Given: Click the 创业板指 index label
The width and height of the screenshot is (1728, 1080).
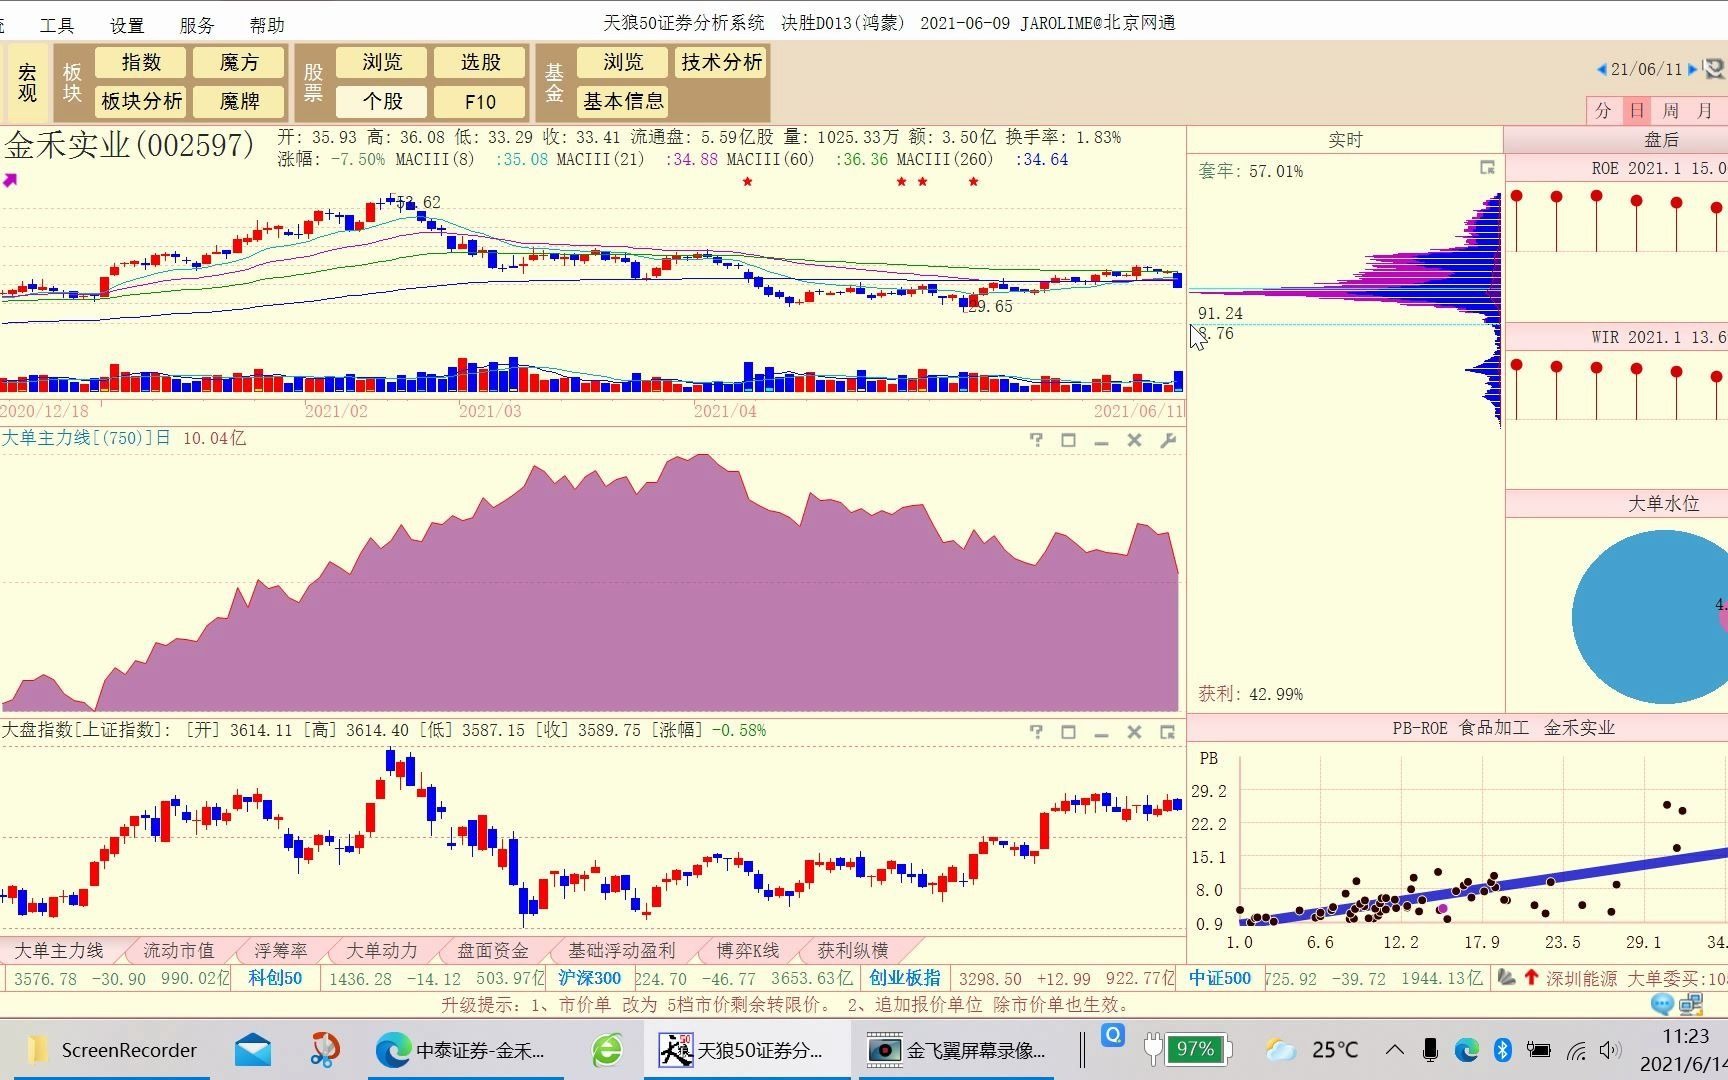Looking at the screenshot, I should [x=904, y=978].
